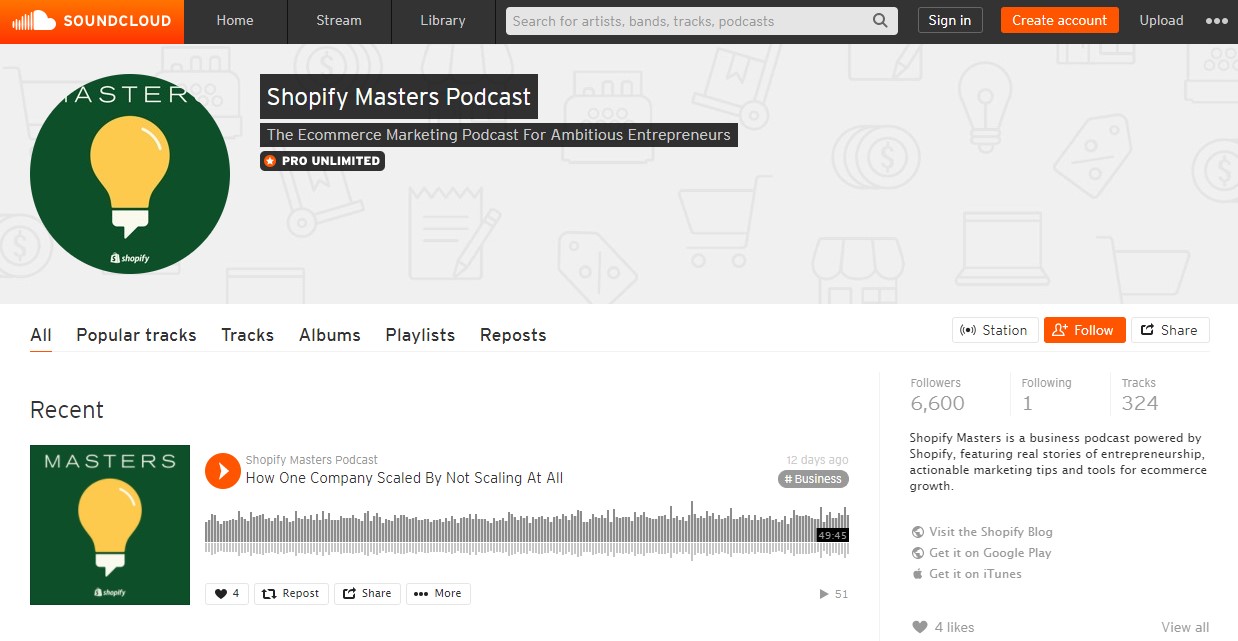Start the artist Station
Screen dimensions: 1238x641
pyautogui.click(x=995, y=330)
